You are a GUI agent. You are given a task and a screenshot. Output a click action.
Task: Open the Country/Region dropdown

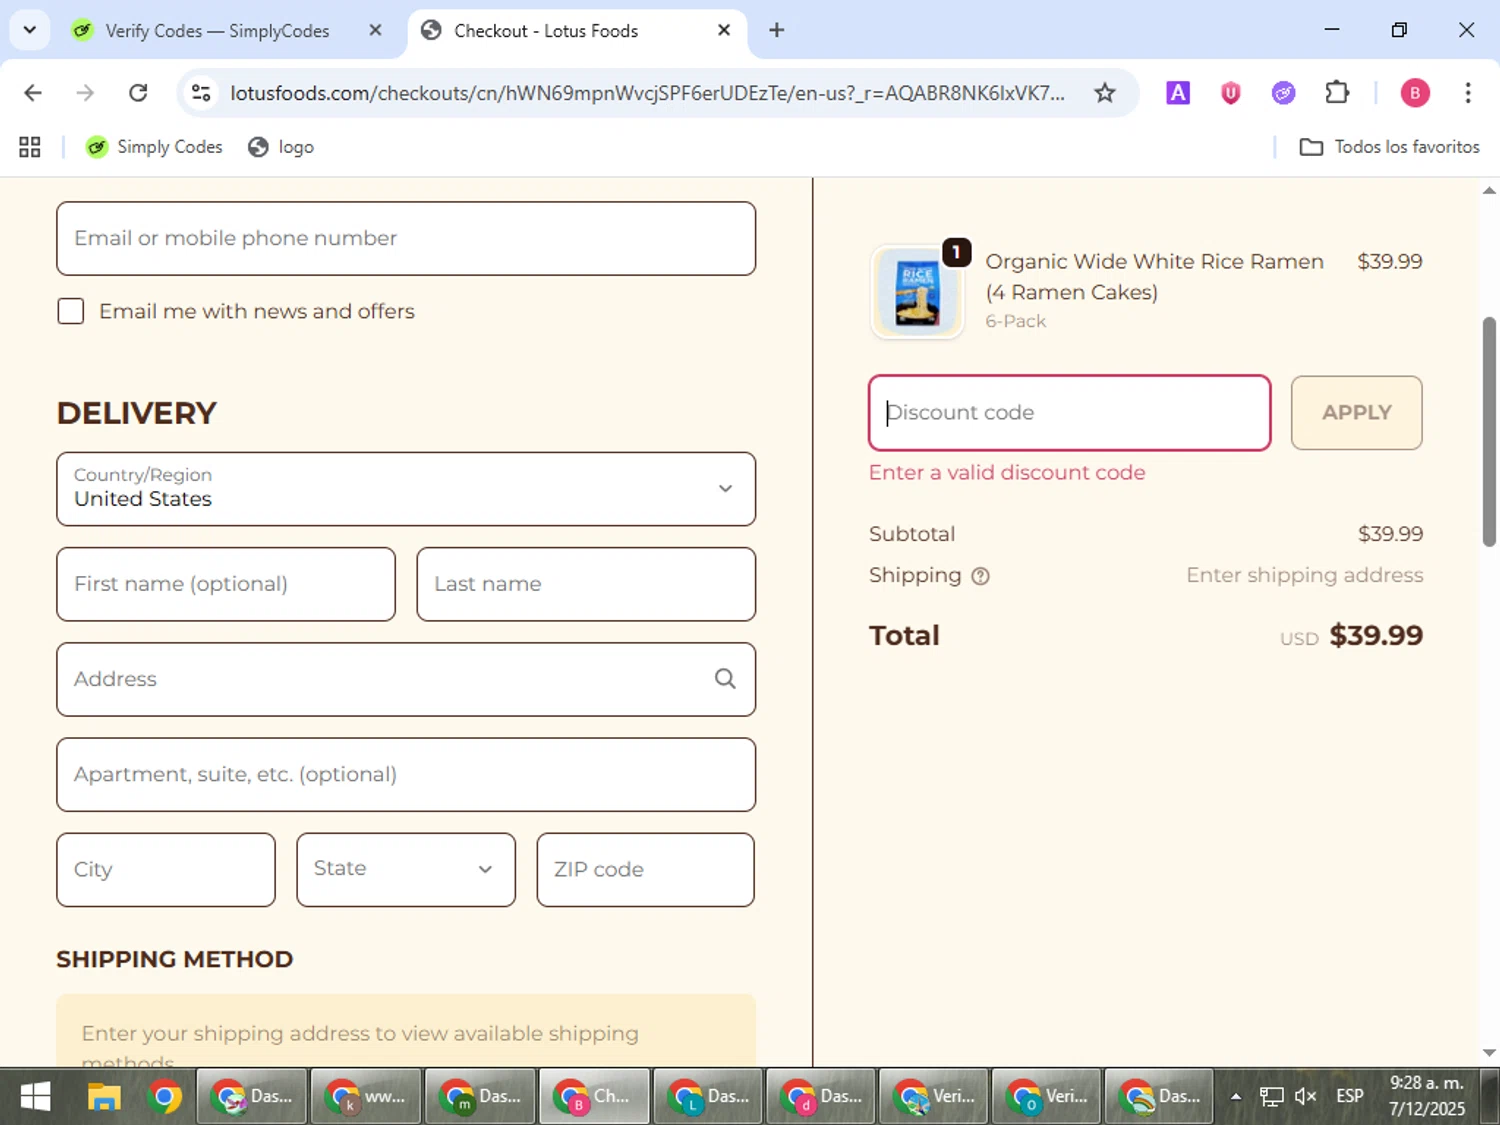click(x=406, y=489)
